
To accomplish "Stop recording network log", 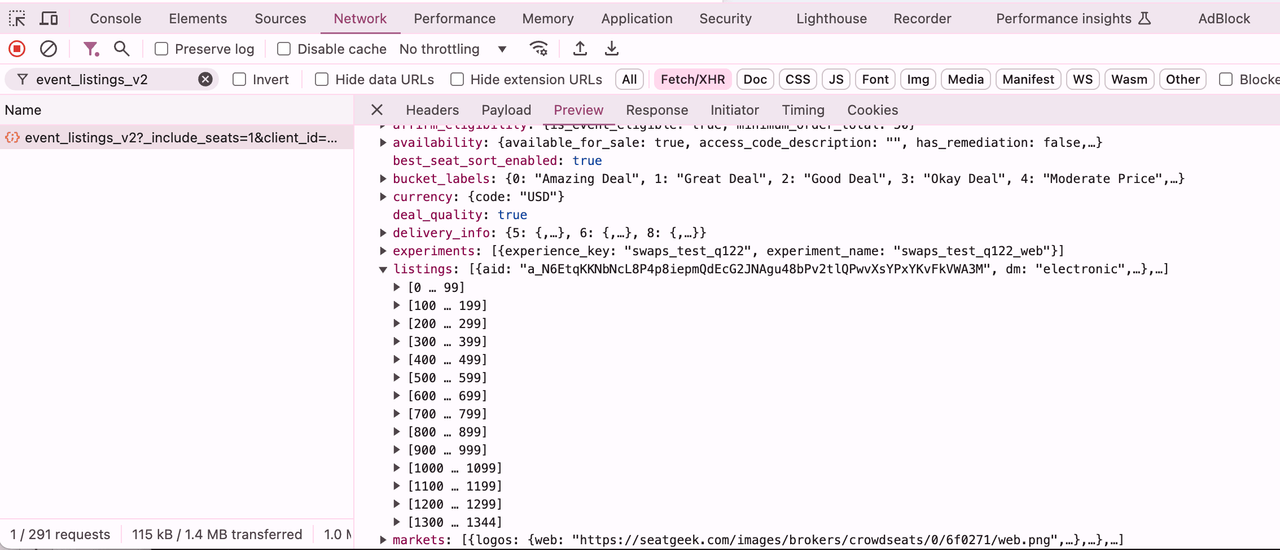I will point(17,49).
